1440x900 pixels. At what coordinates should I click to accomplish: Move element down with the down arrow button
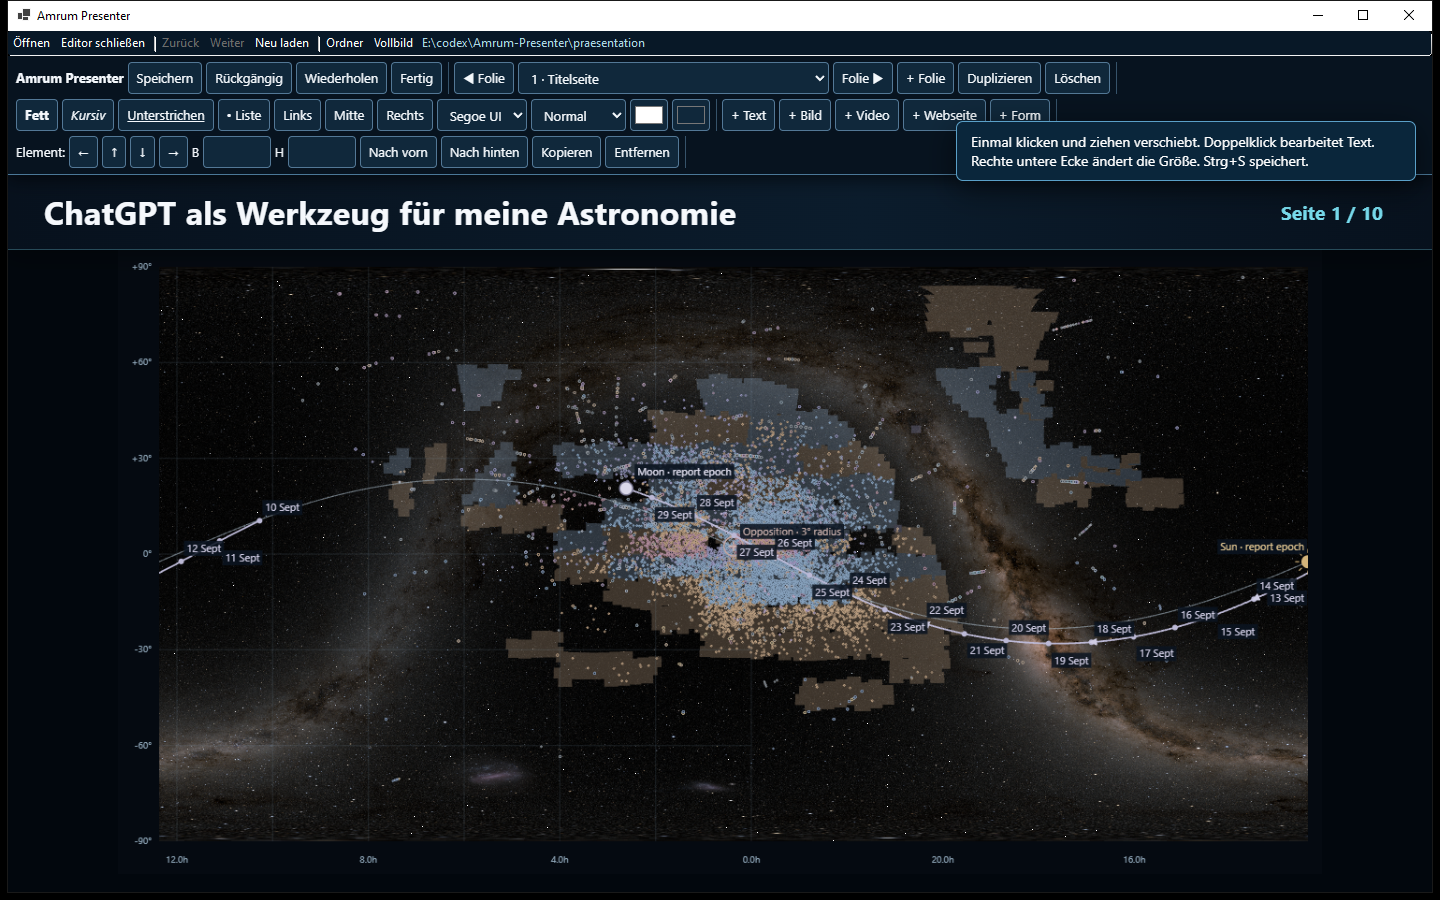tap(142, 153)
